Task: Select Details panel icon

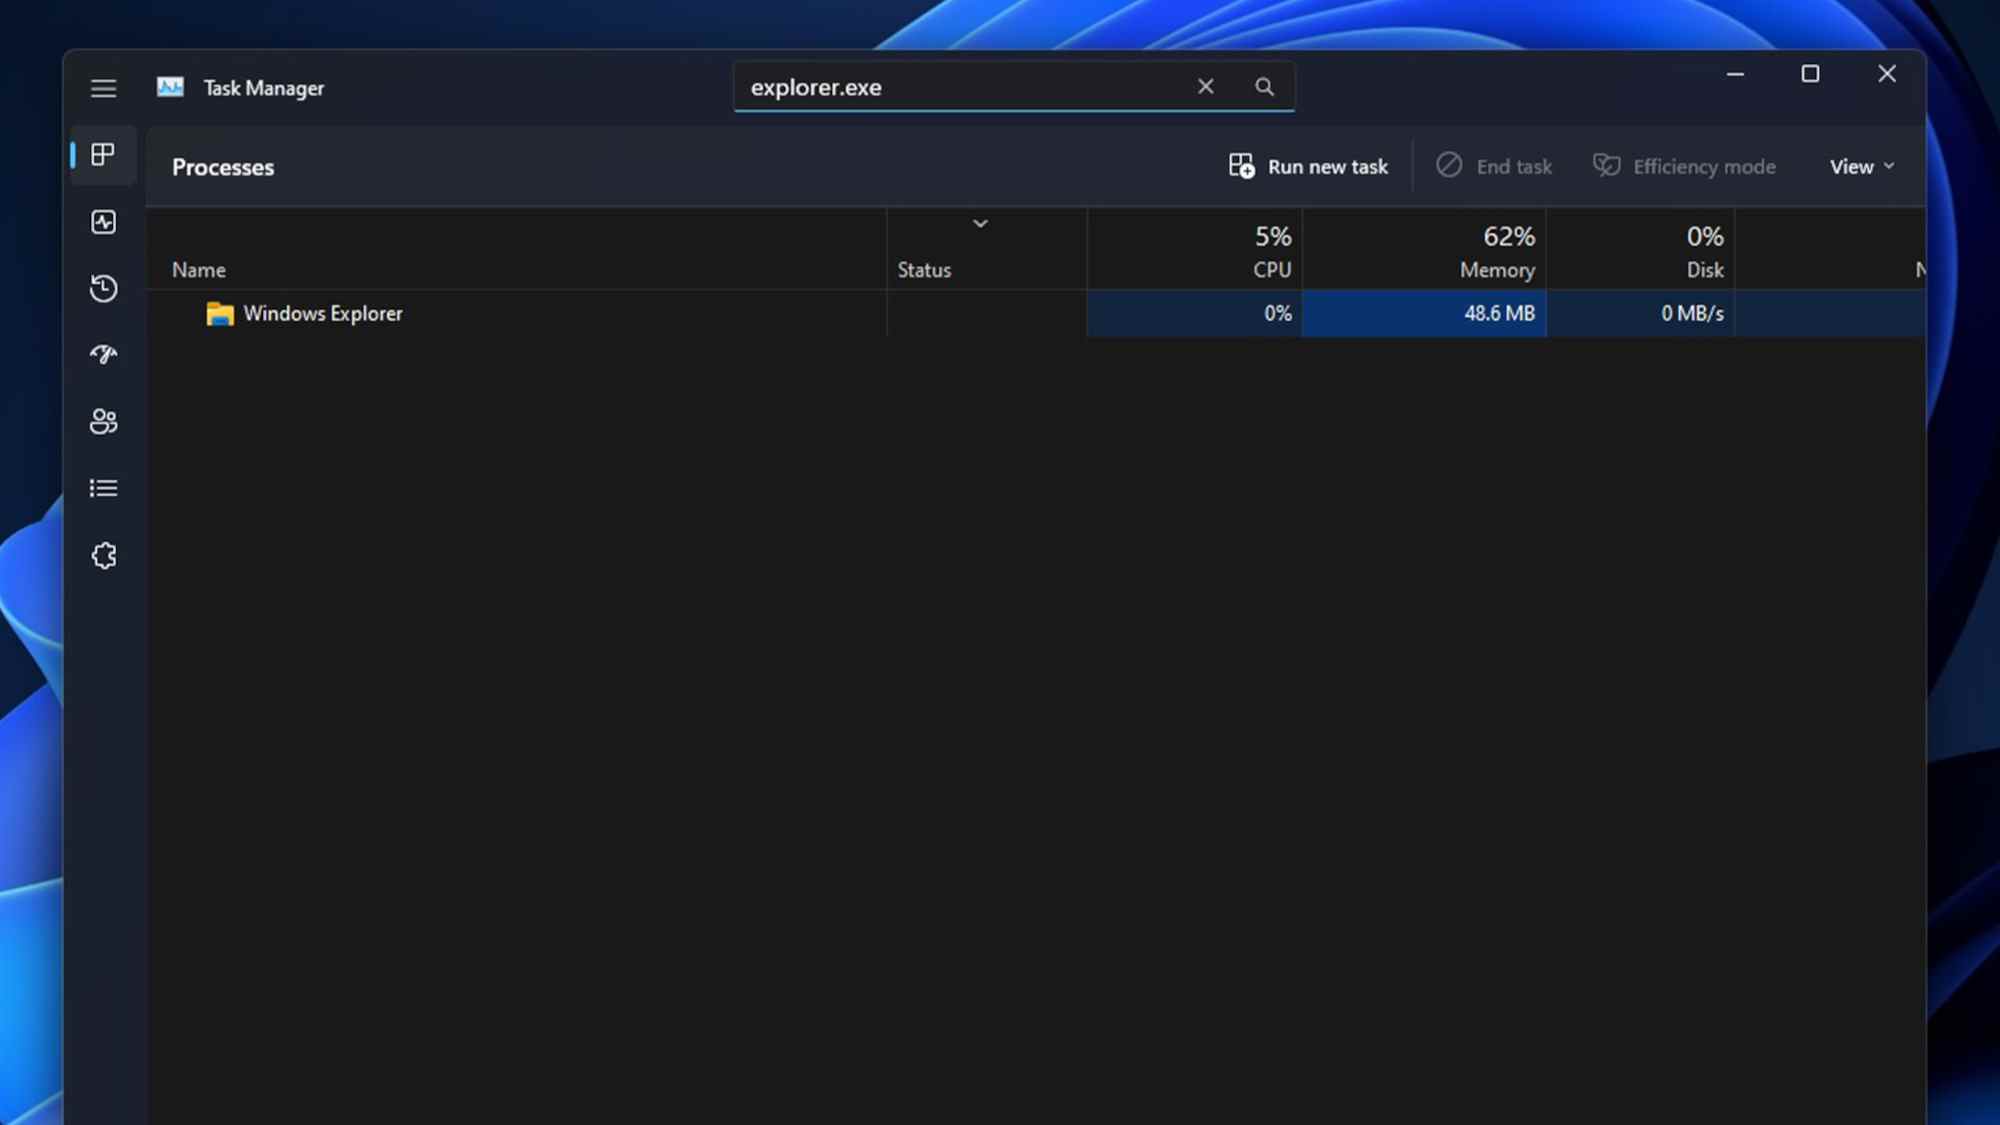Action: coord(103,488)
